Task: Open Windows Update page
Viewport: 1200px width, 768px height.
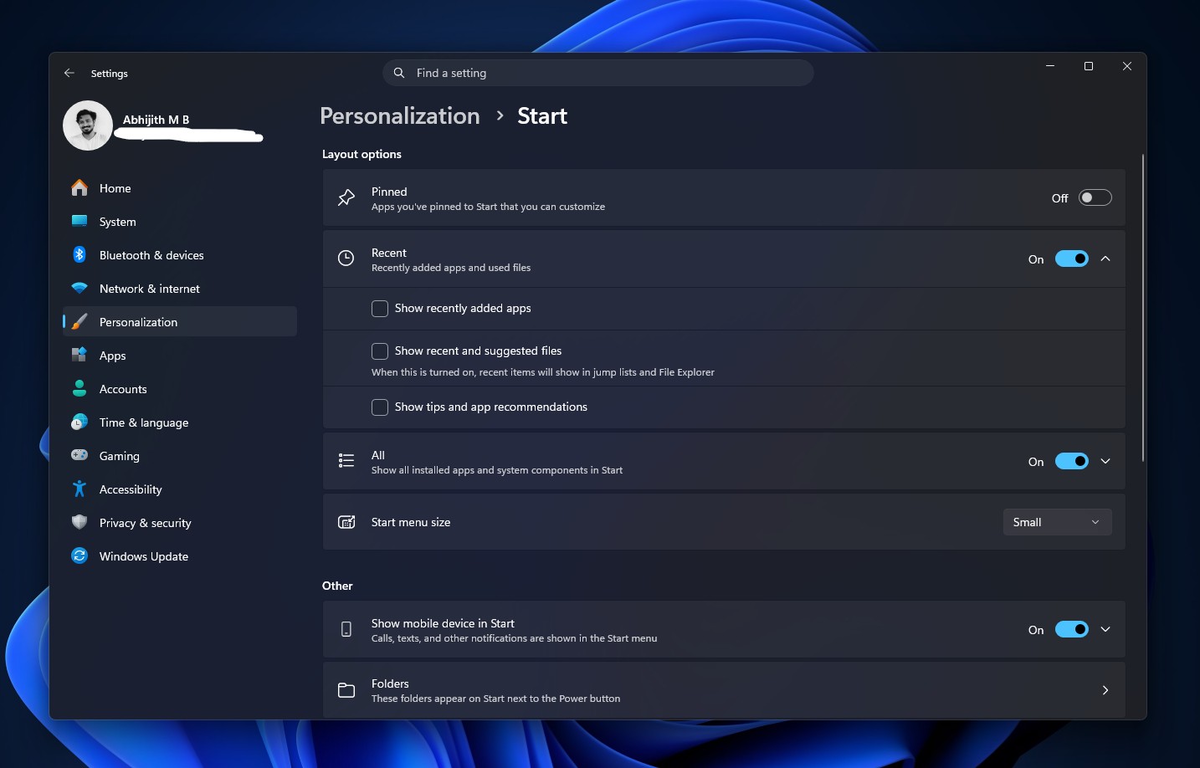Action: pyautogui.click(x=180, y=556)
